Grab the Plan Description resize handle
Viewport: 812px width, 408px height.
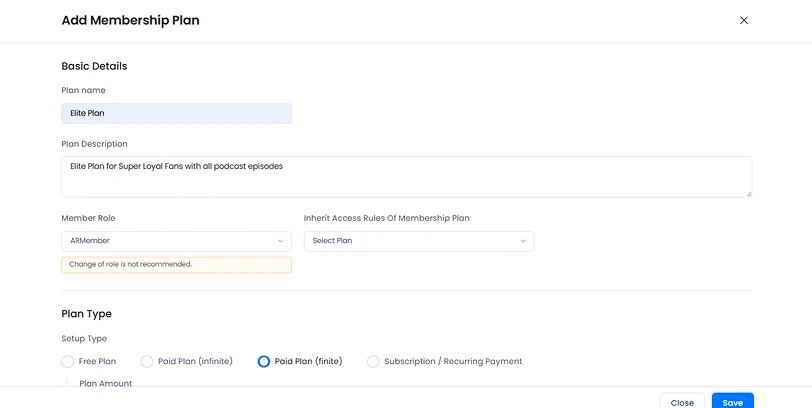click(x=747, y=192)
